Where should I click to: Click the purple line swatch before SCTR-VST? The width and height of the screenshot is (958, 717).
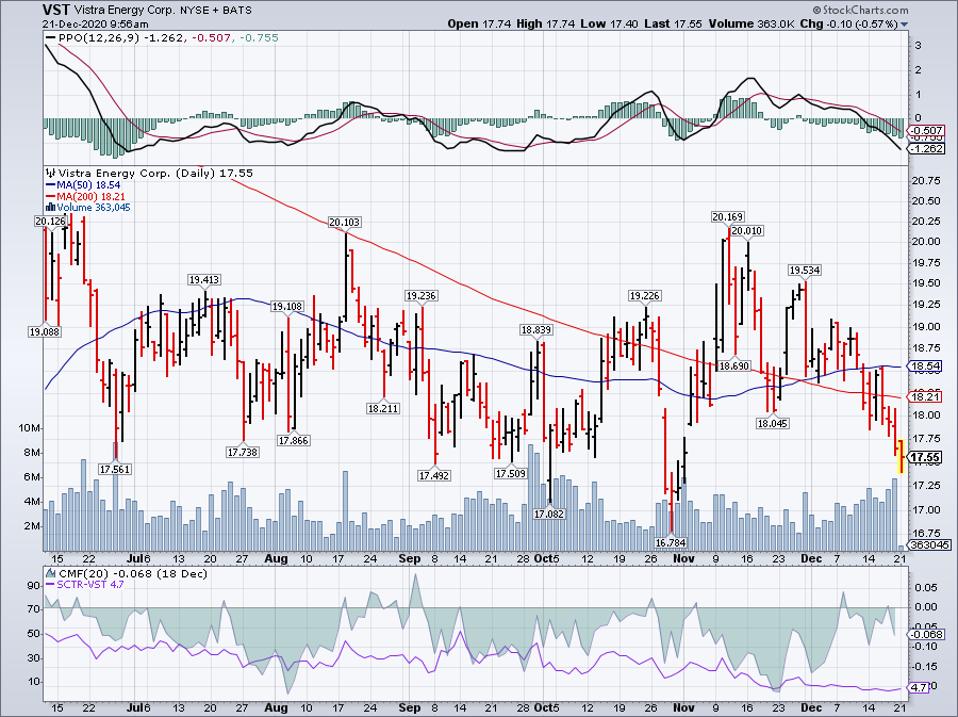pyautogui.click(x=51, y=585)
